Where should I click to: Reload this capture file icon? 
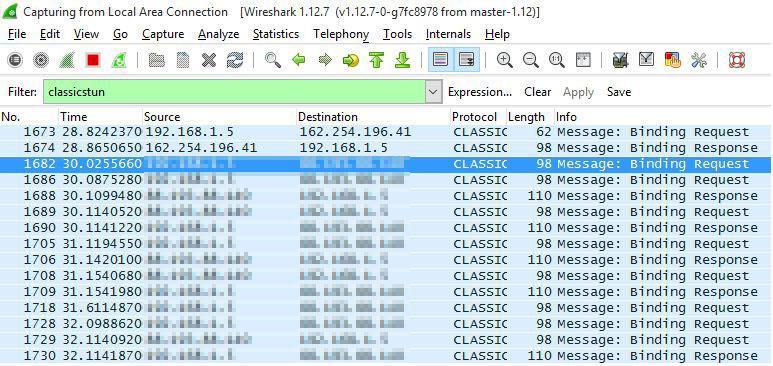coord(235,61)
